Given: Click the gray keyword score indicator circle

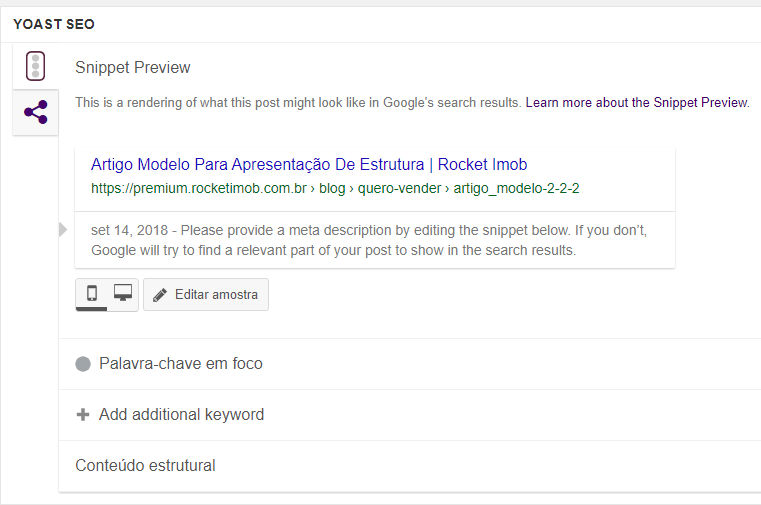Looking at the screenshot, I should tap(83, 364).
